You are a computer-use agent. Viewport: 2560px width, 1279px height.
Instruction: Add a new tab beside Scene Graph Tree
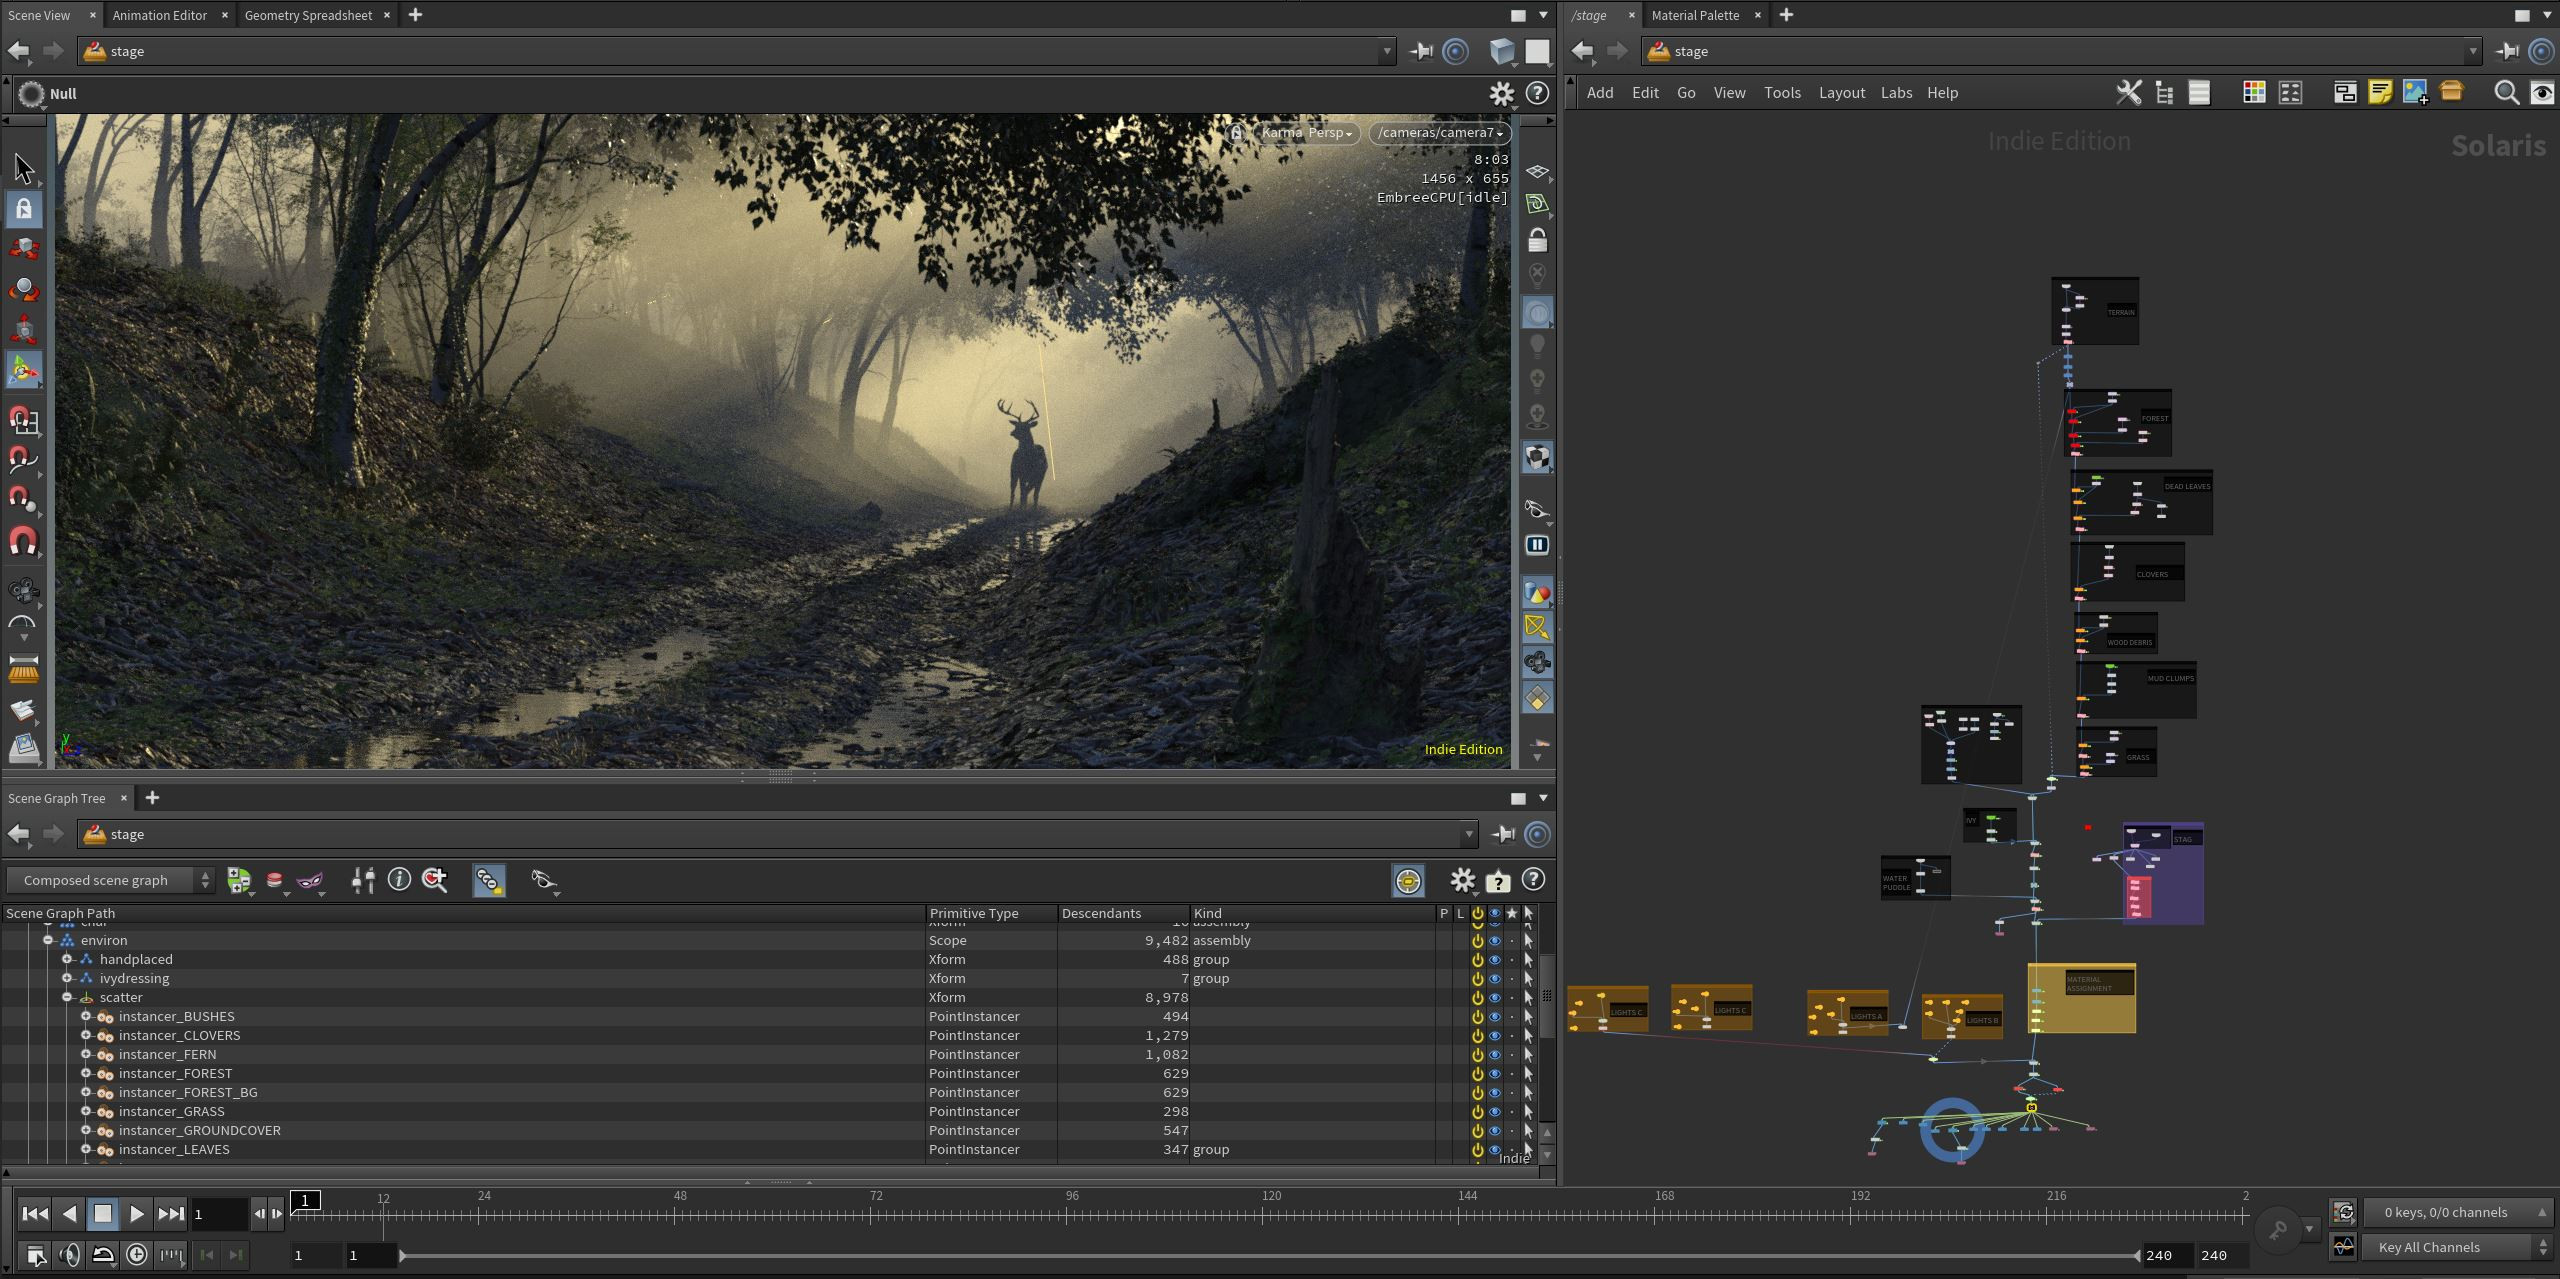(x=152, y=798)
